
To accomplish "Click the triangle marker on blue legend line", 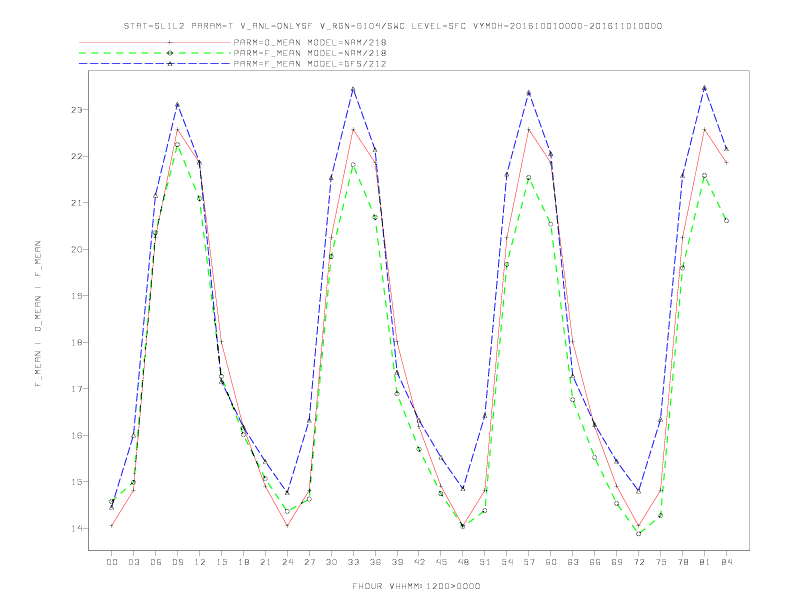I will pos(170,64).
